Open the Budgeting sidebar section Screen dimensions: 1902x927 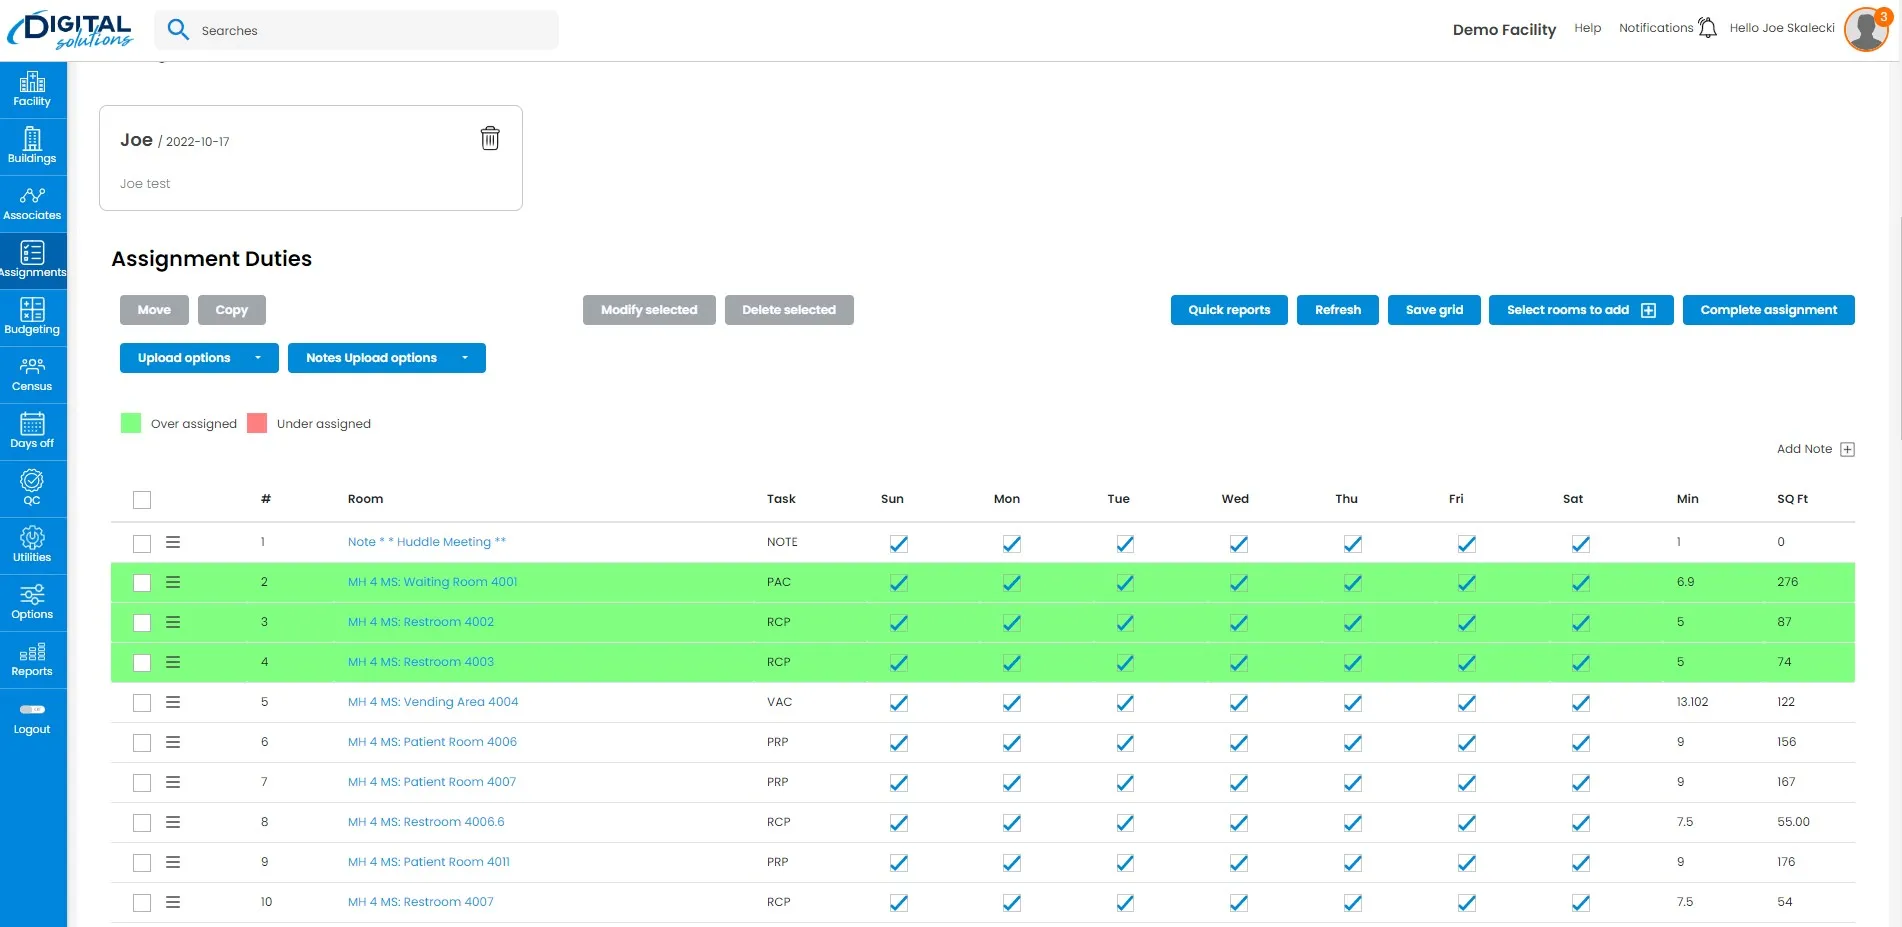[32, 318]
